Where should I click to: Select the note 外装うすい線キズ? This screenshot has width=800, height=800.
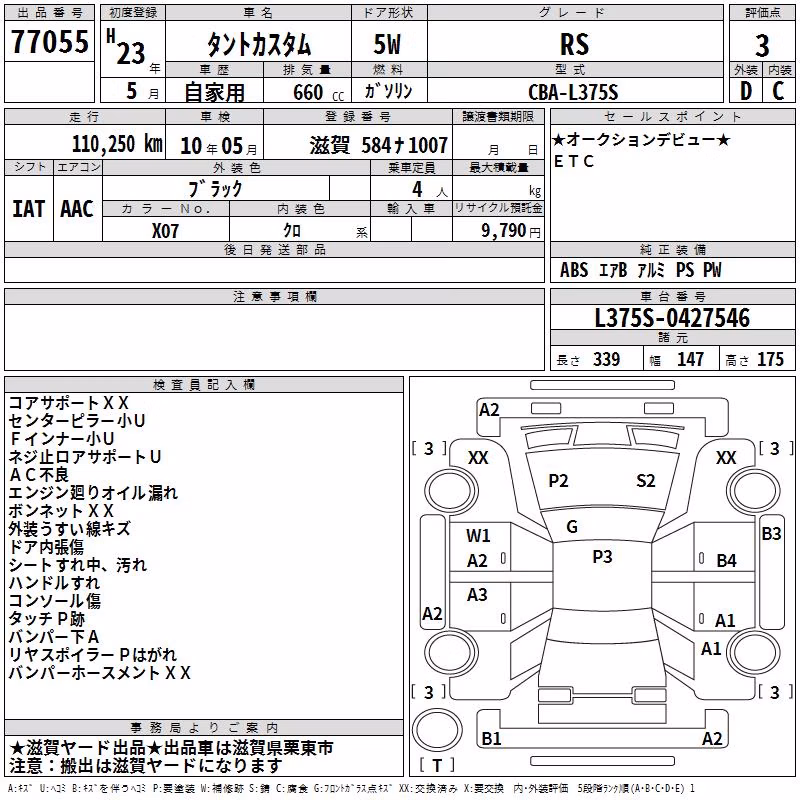tap(69, 529)
